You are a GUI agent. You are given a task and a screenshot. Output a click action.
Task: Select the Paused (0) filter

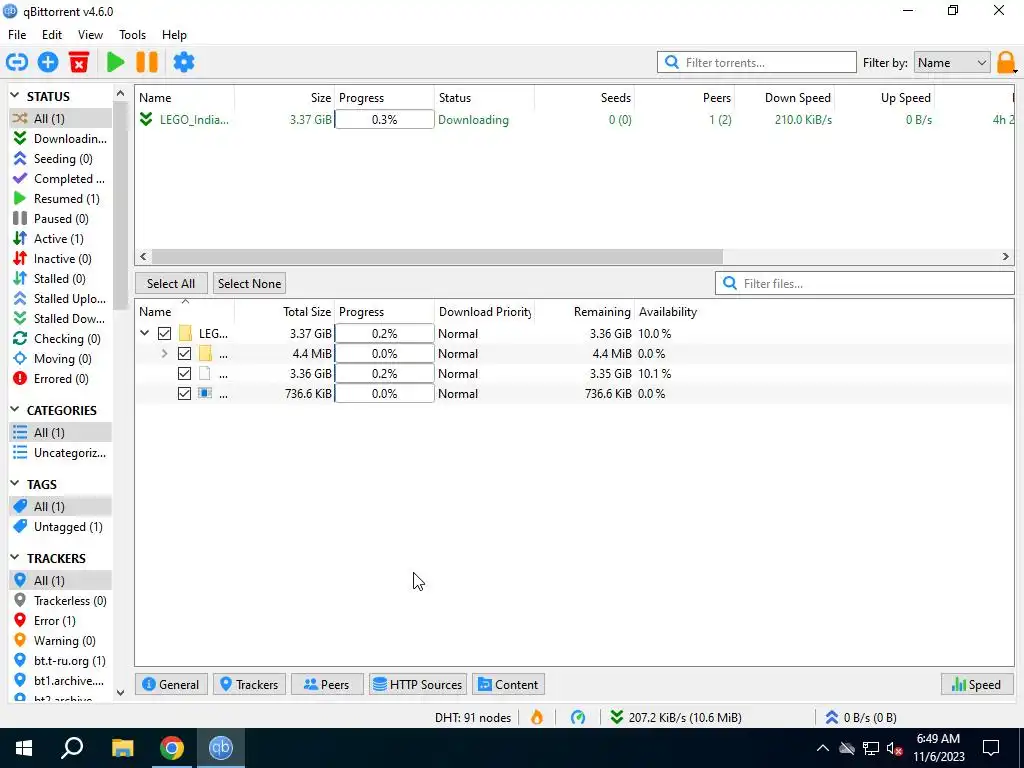pos(60,219)
